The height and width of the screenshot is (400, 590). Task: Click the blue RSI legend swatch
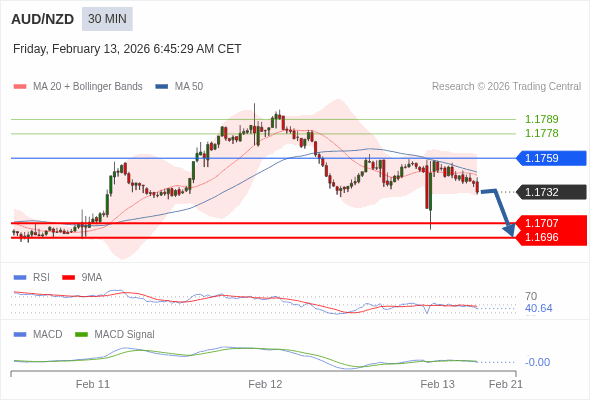point(20,278)
